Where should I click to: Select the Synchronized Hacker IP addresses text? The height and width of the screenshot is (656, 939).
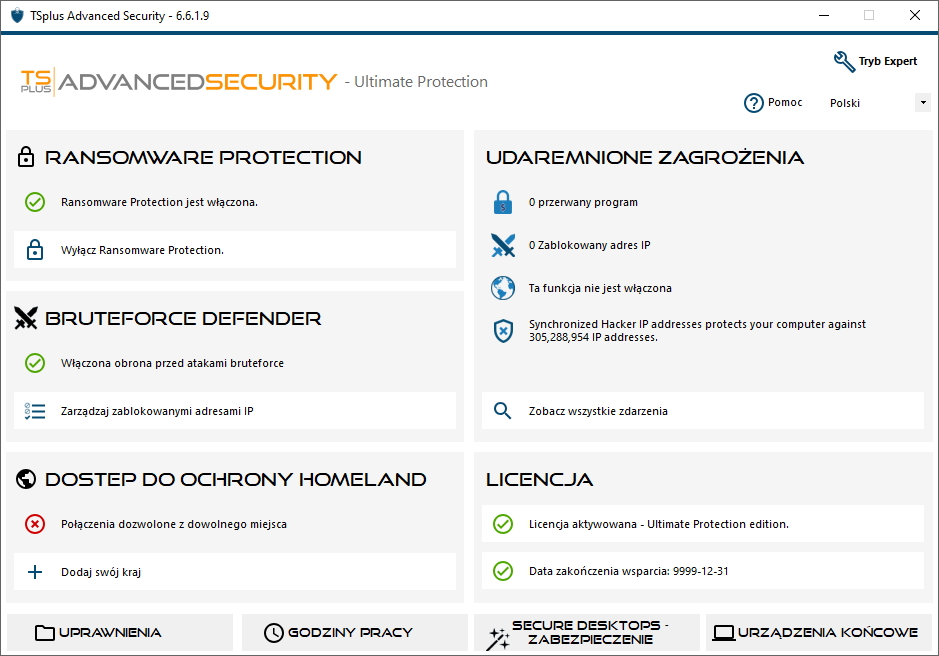click(x=697, y=331)
